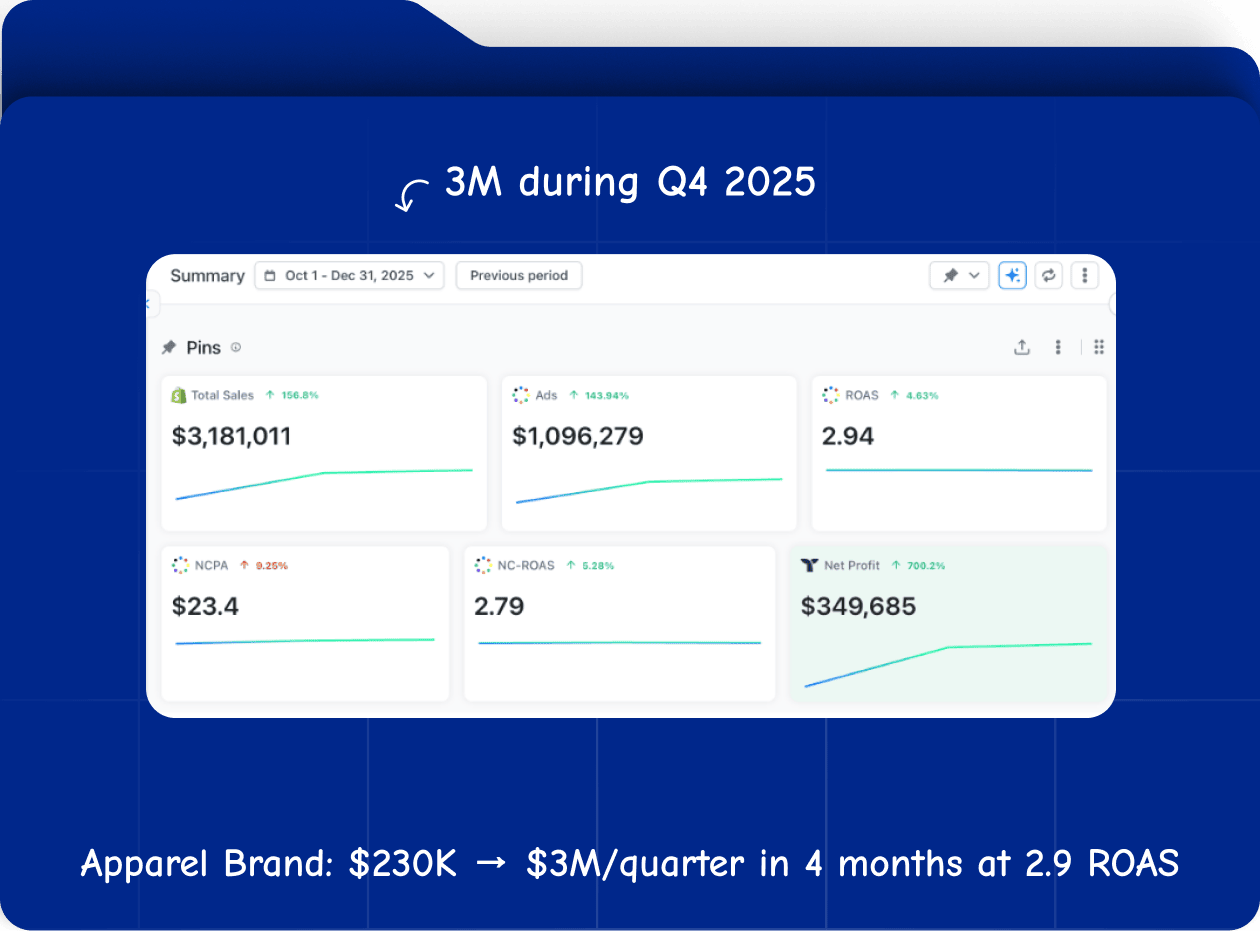Click the ROAS 2.94 metric card
The width and height of the screenshot is (1260, 931).
(x=958, y=452)
